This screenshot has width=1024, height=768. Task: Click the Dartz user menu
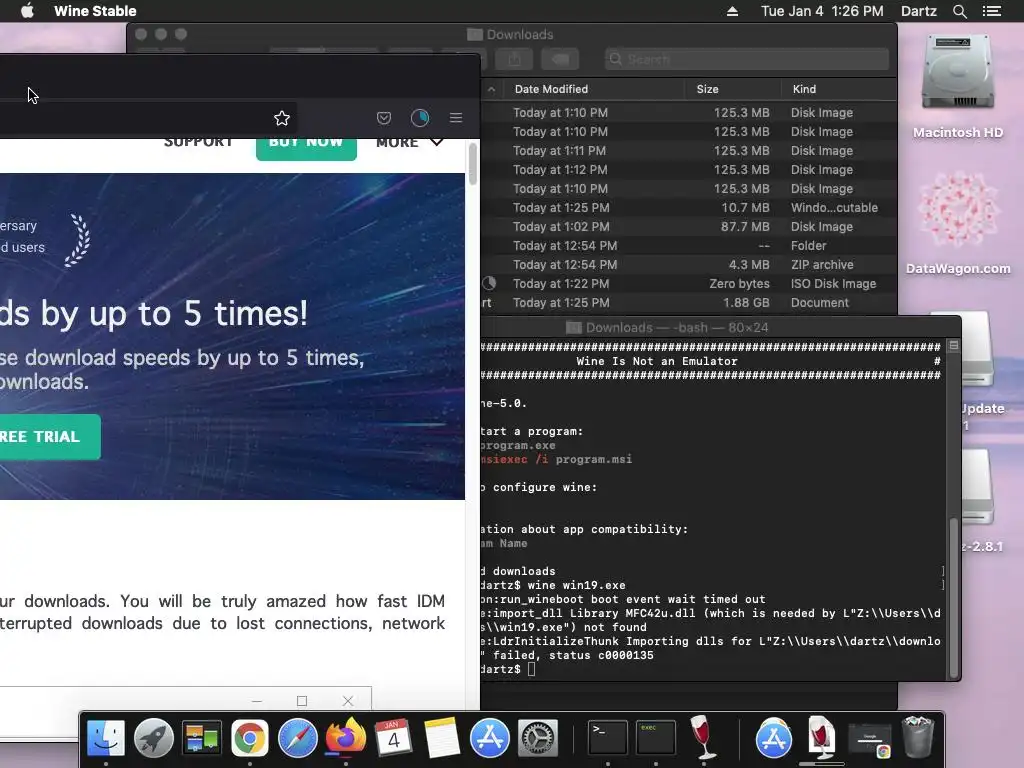click(919, 11)
